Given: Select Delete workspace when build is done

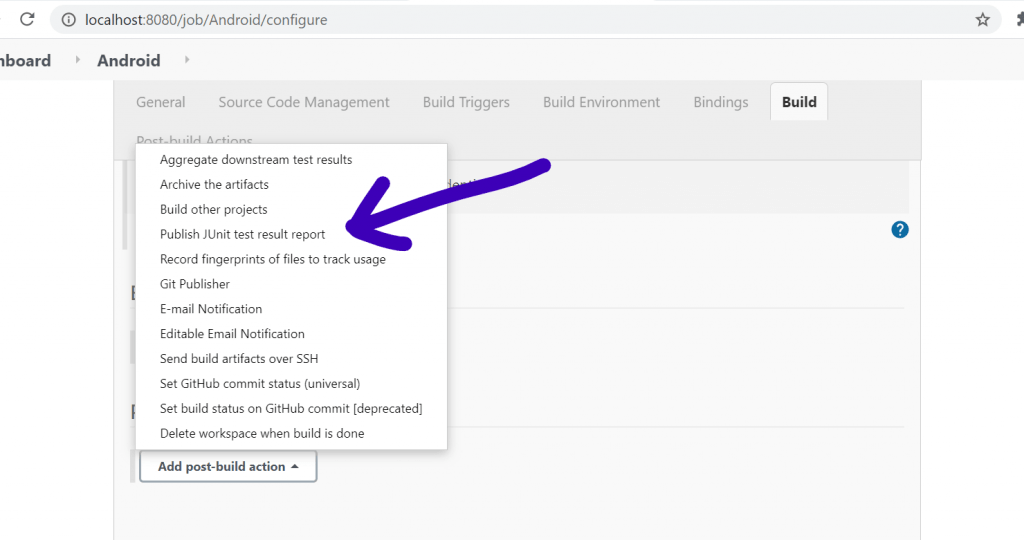Looking at the screenshot, I should (x=262, y=434).
